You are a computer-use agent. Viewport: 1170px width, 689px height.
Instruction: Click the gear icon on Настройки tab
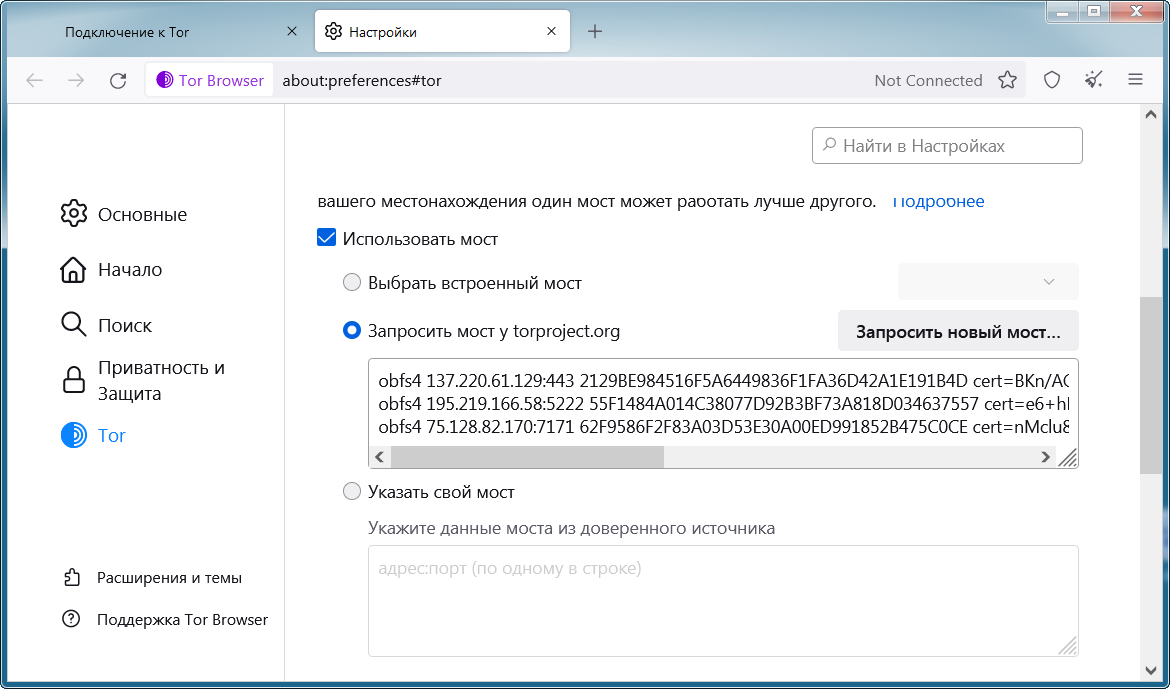[x=334, y=31]
